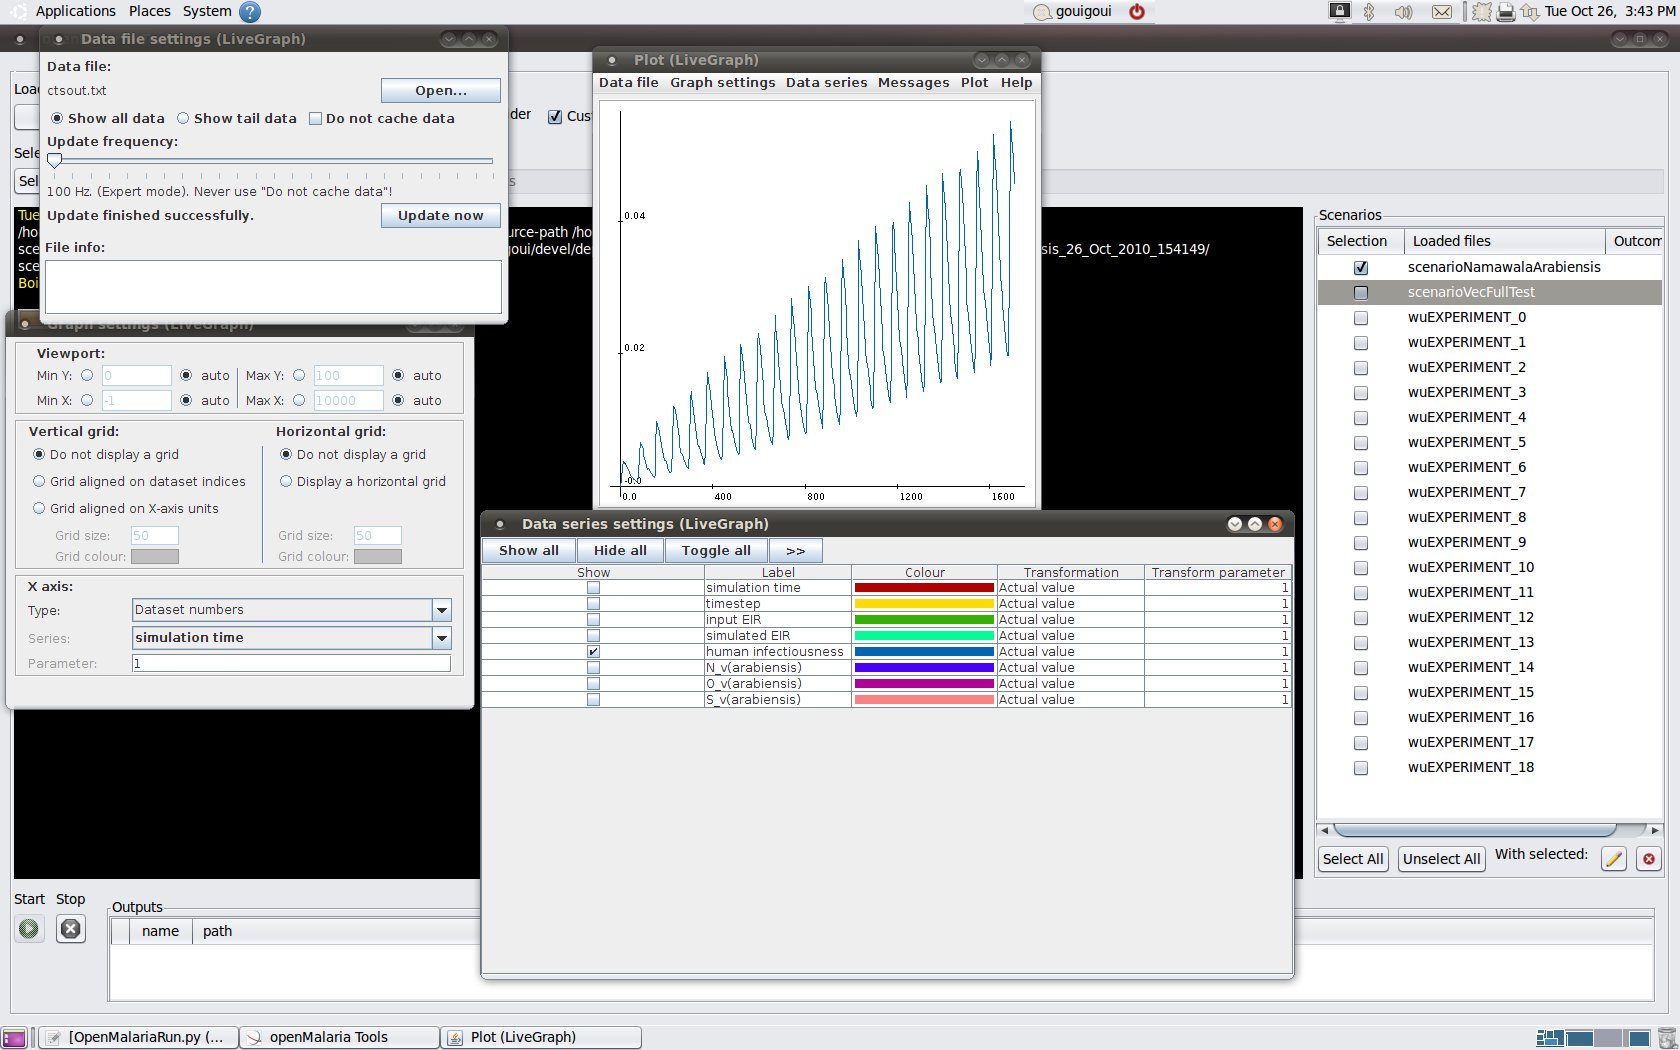Select the Show tail data radio button

click(x=183, y=118)
